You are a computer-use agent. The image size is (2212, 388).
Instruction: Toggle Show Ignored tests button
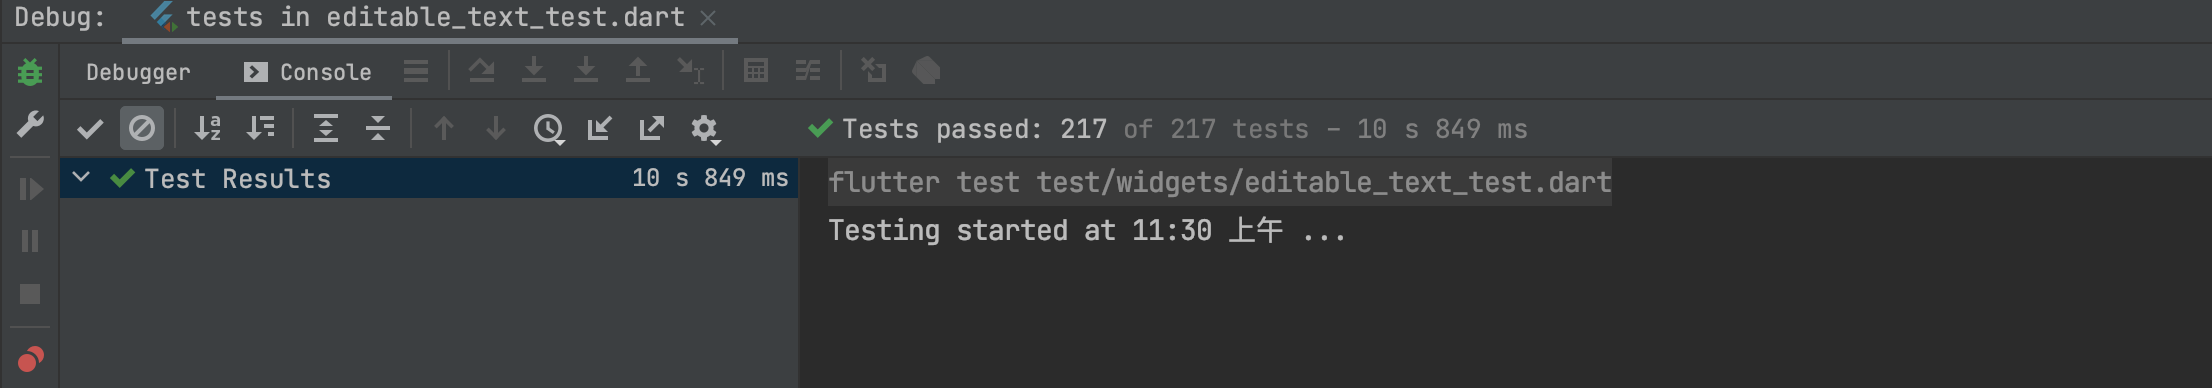(142, 128)
